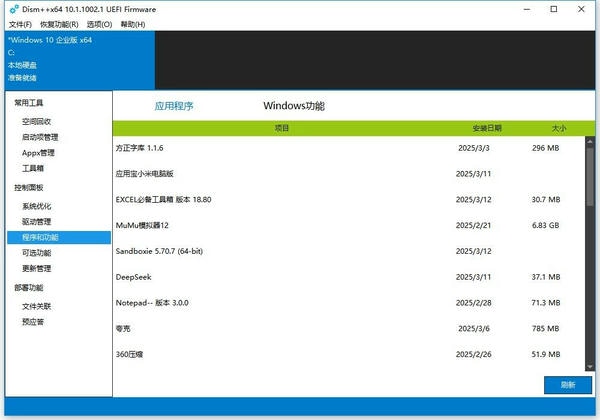
Task: Select 程序和功能 in the sidebar
Action: tap(59, 237)
